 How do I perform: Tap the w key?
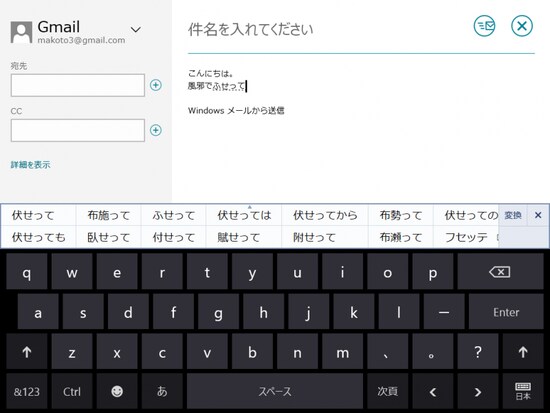[x=72, y=272]
